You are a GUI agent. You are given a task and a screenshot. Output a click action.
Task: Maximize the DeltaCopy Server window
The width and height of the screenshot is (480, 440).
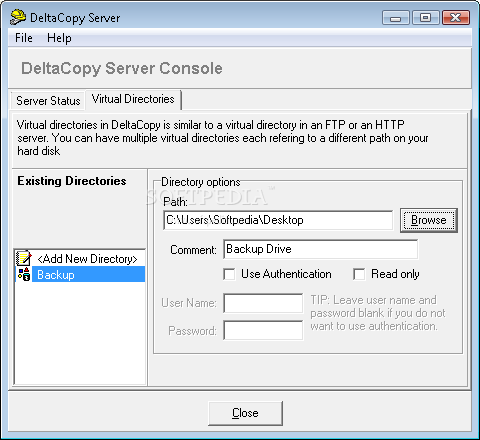tap(425, 17)
